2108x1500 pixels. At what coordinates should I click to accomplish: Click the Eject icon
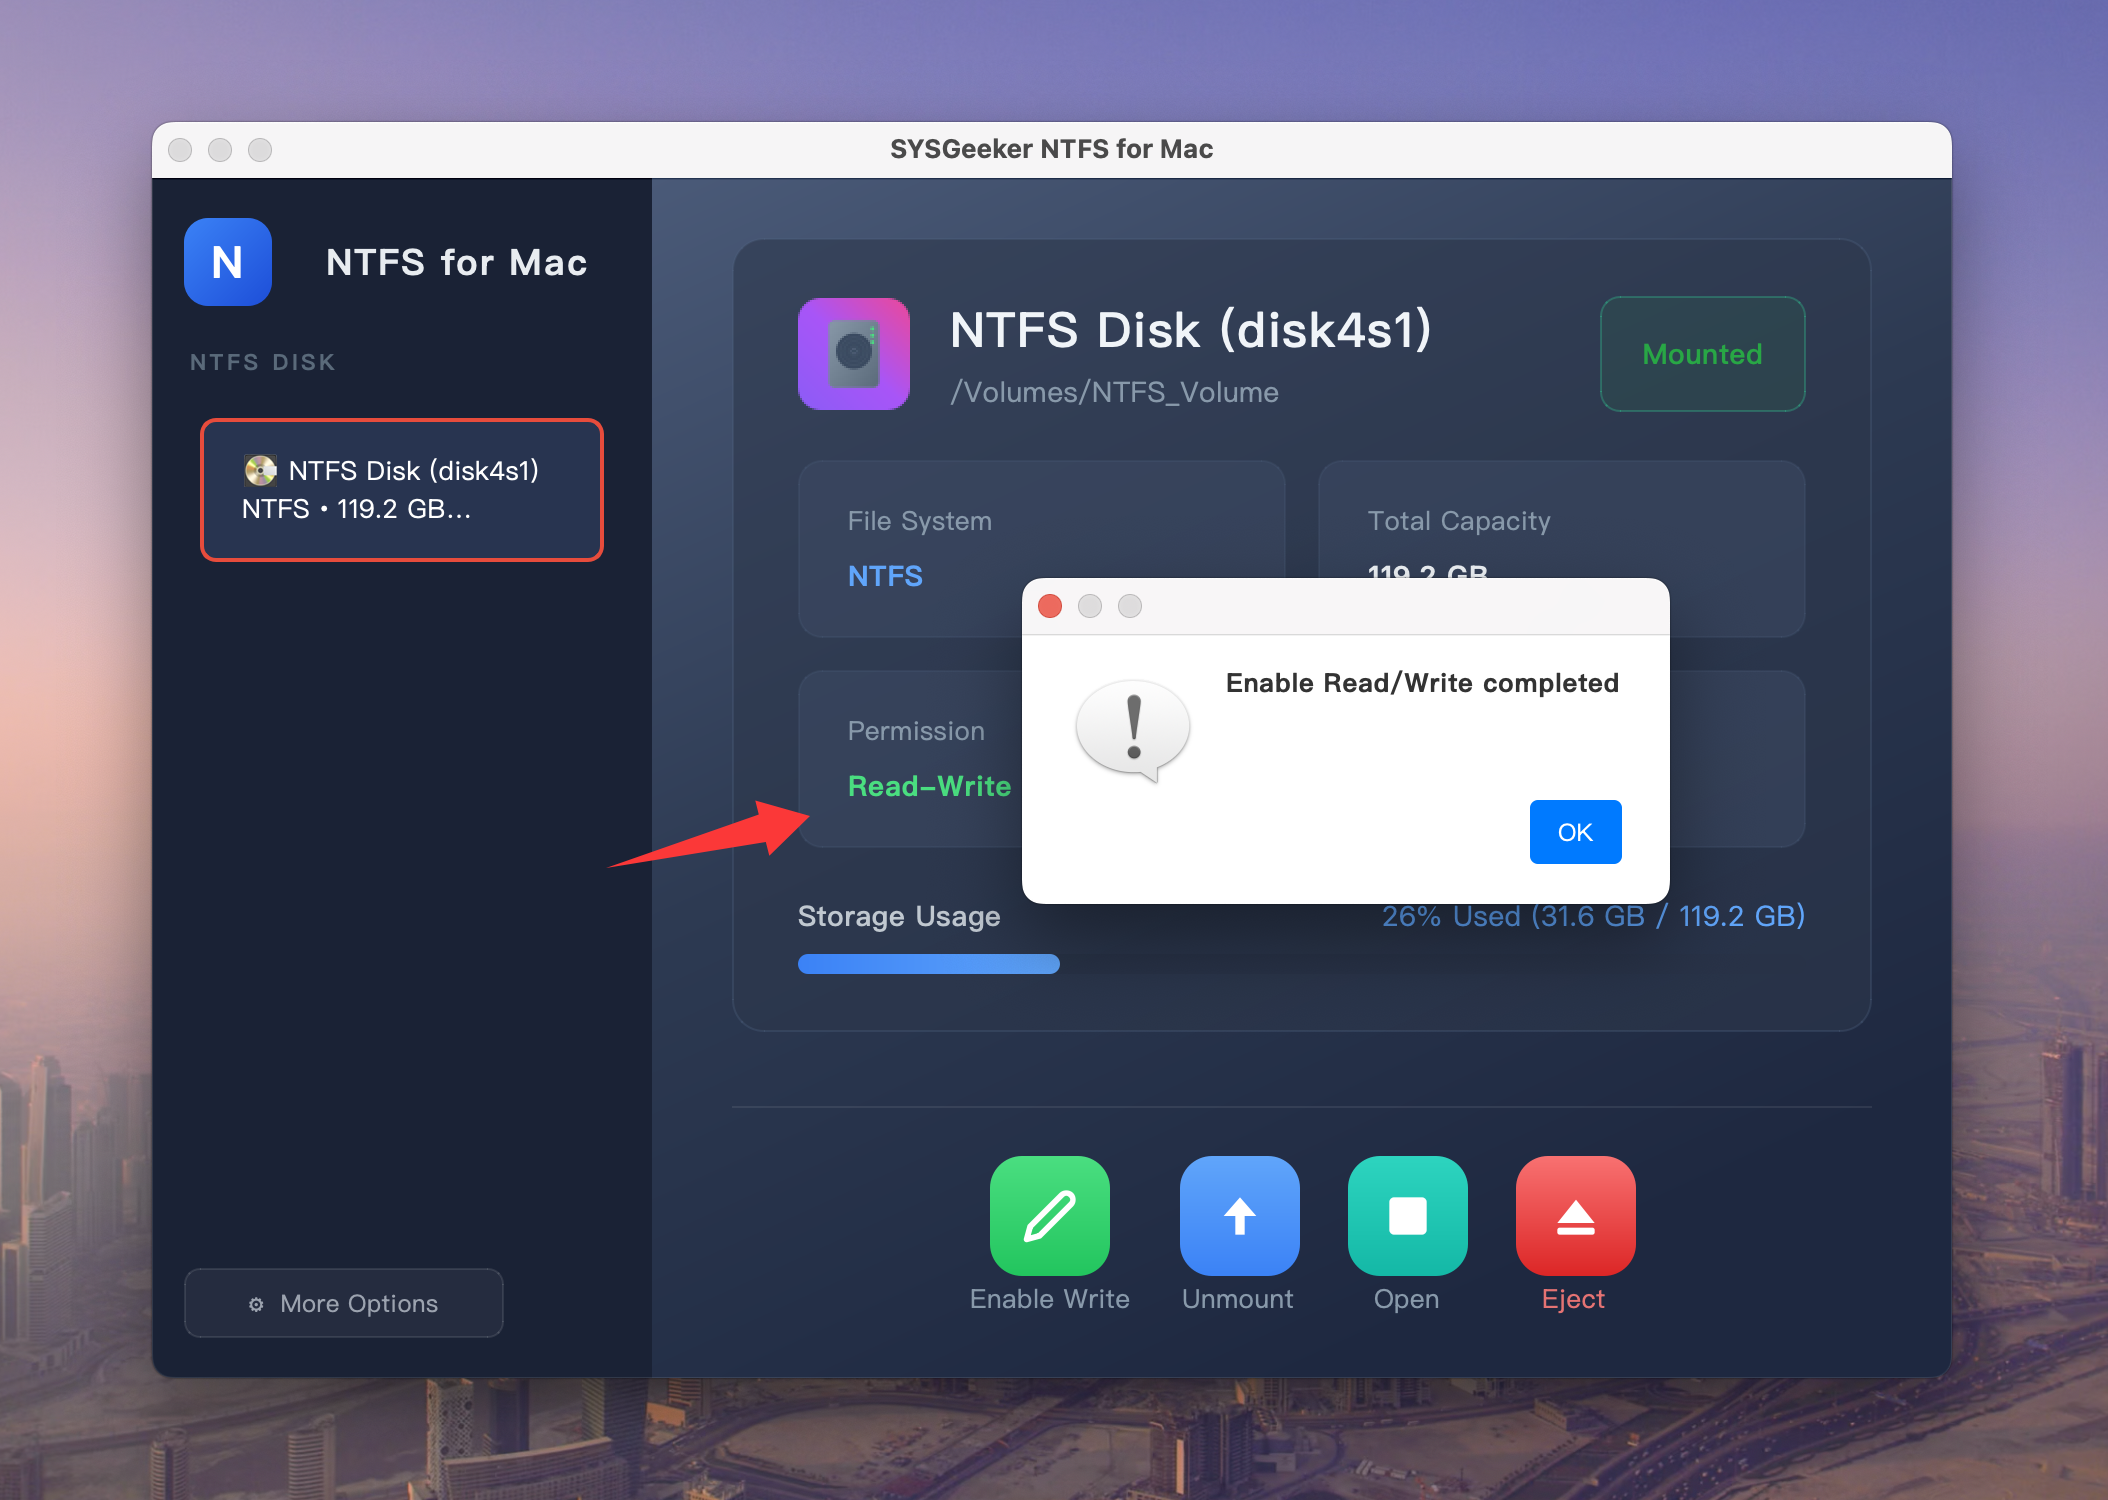1574,1216
